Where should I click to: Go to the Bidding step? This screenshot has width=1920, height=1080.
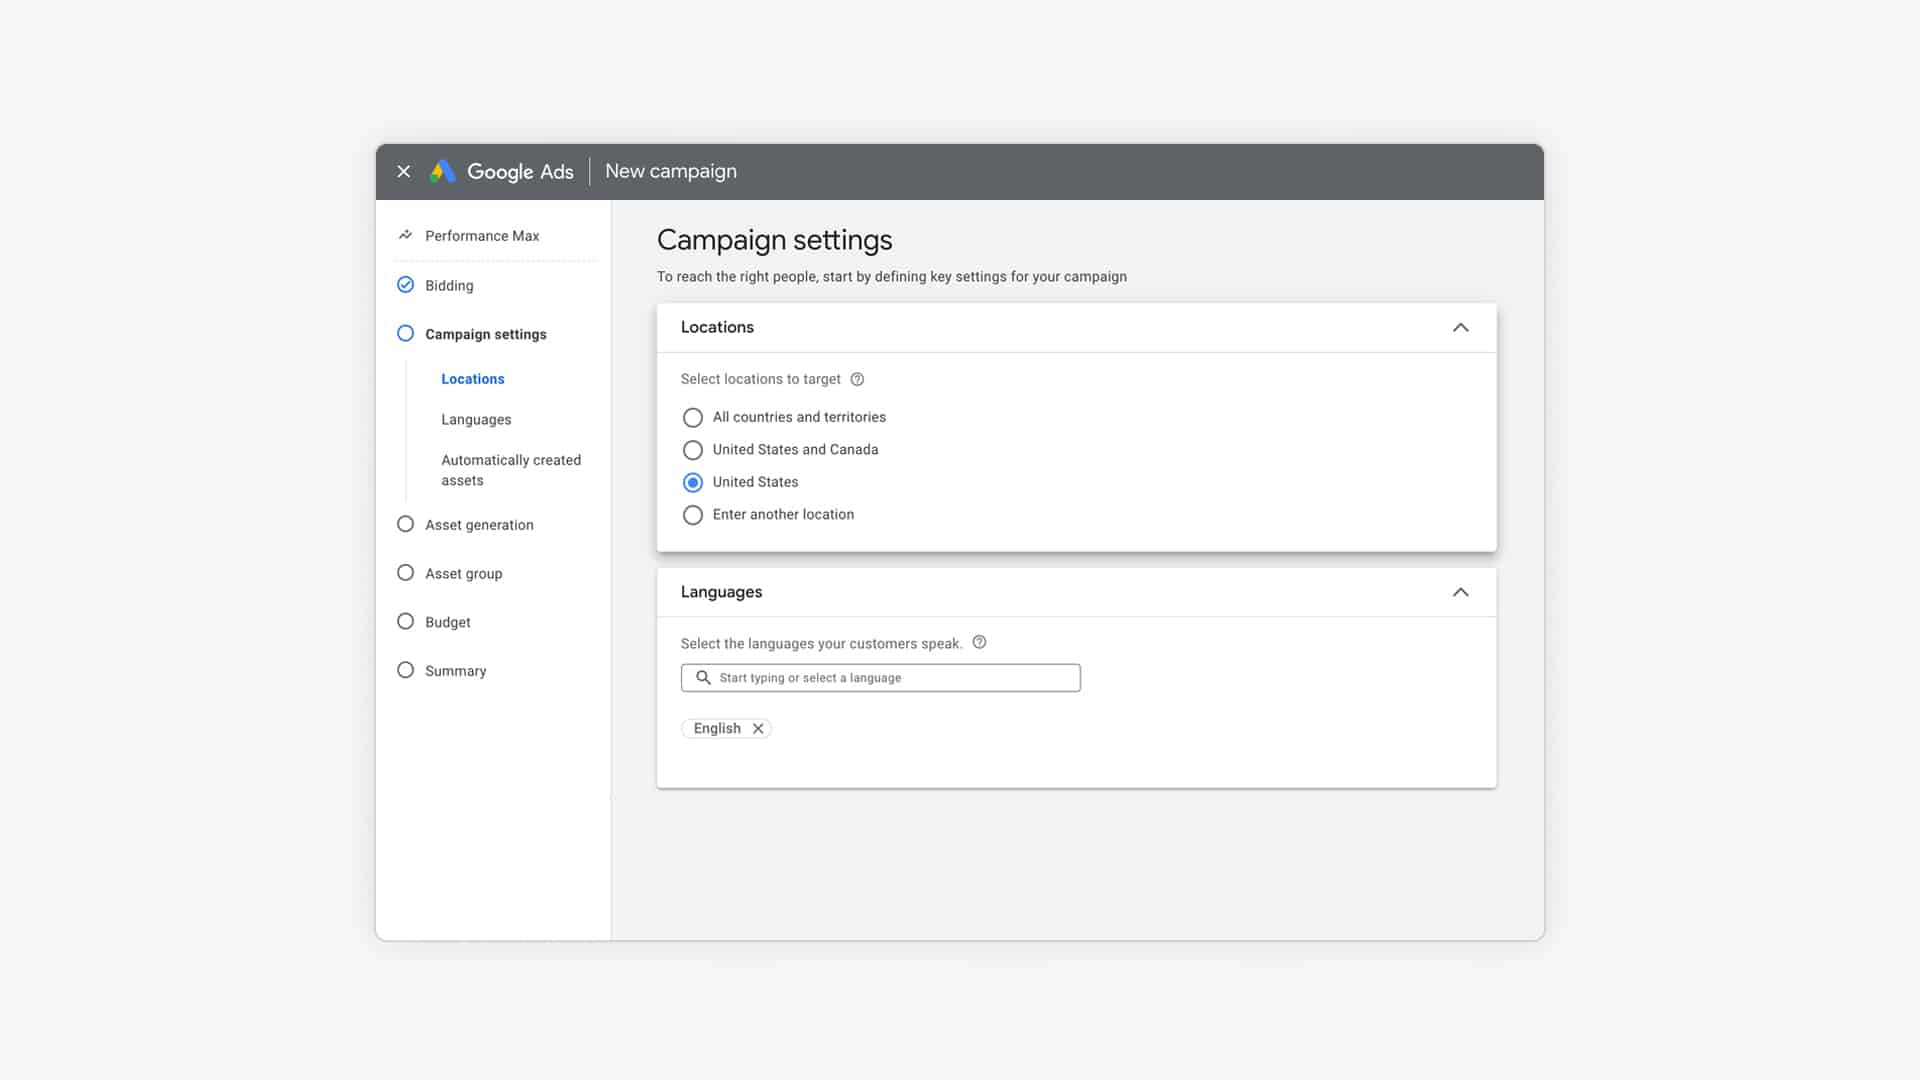[x=449, y=286]
